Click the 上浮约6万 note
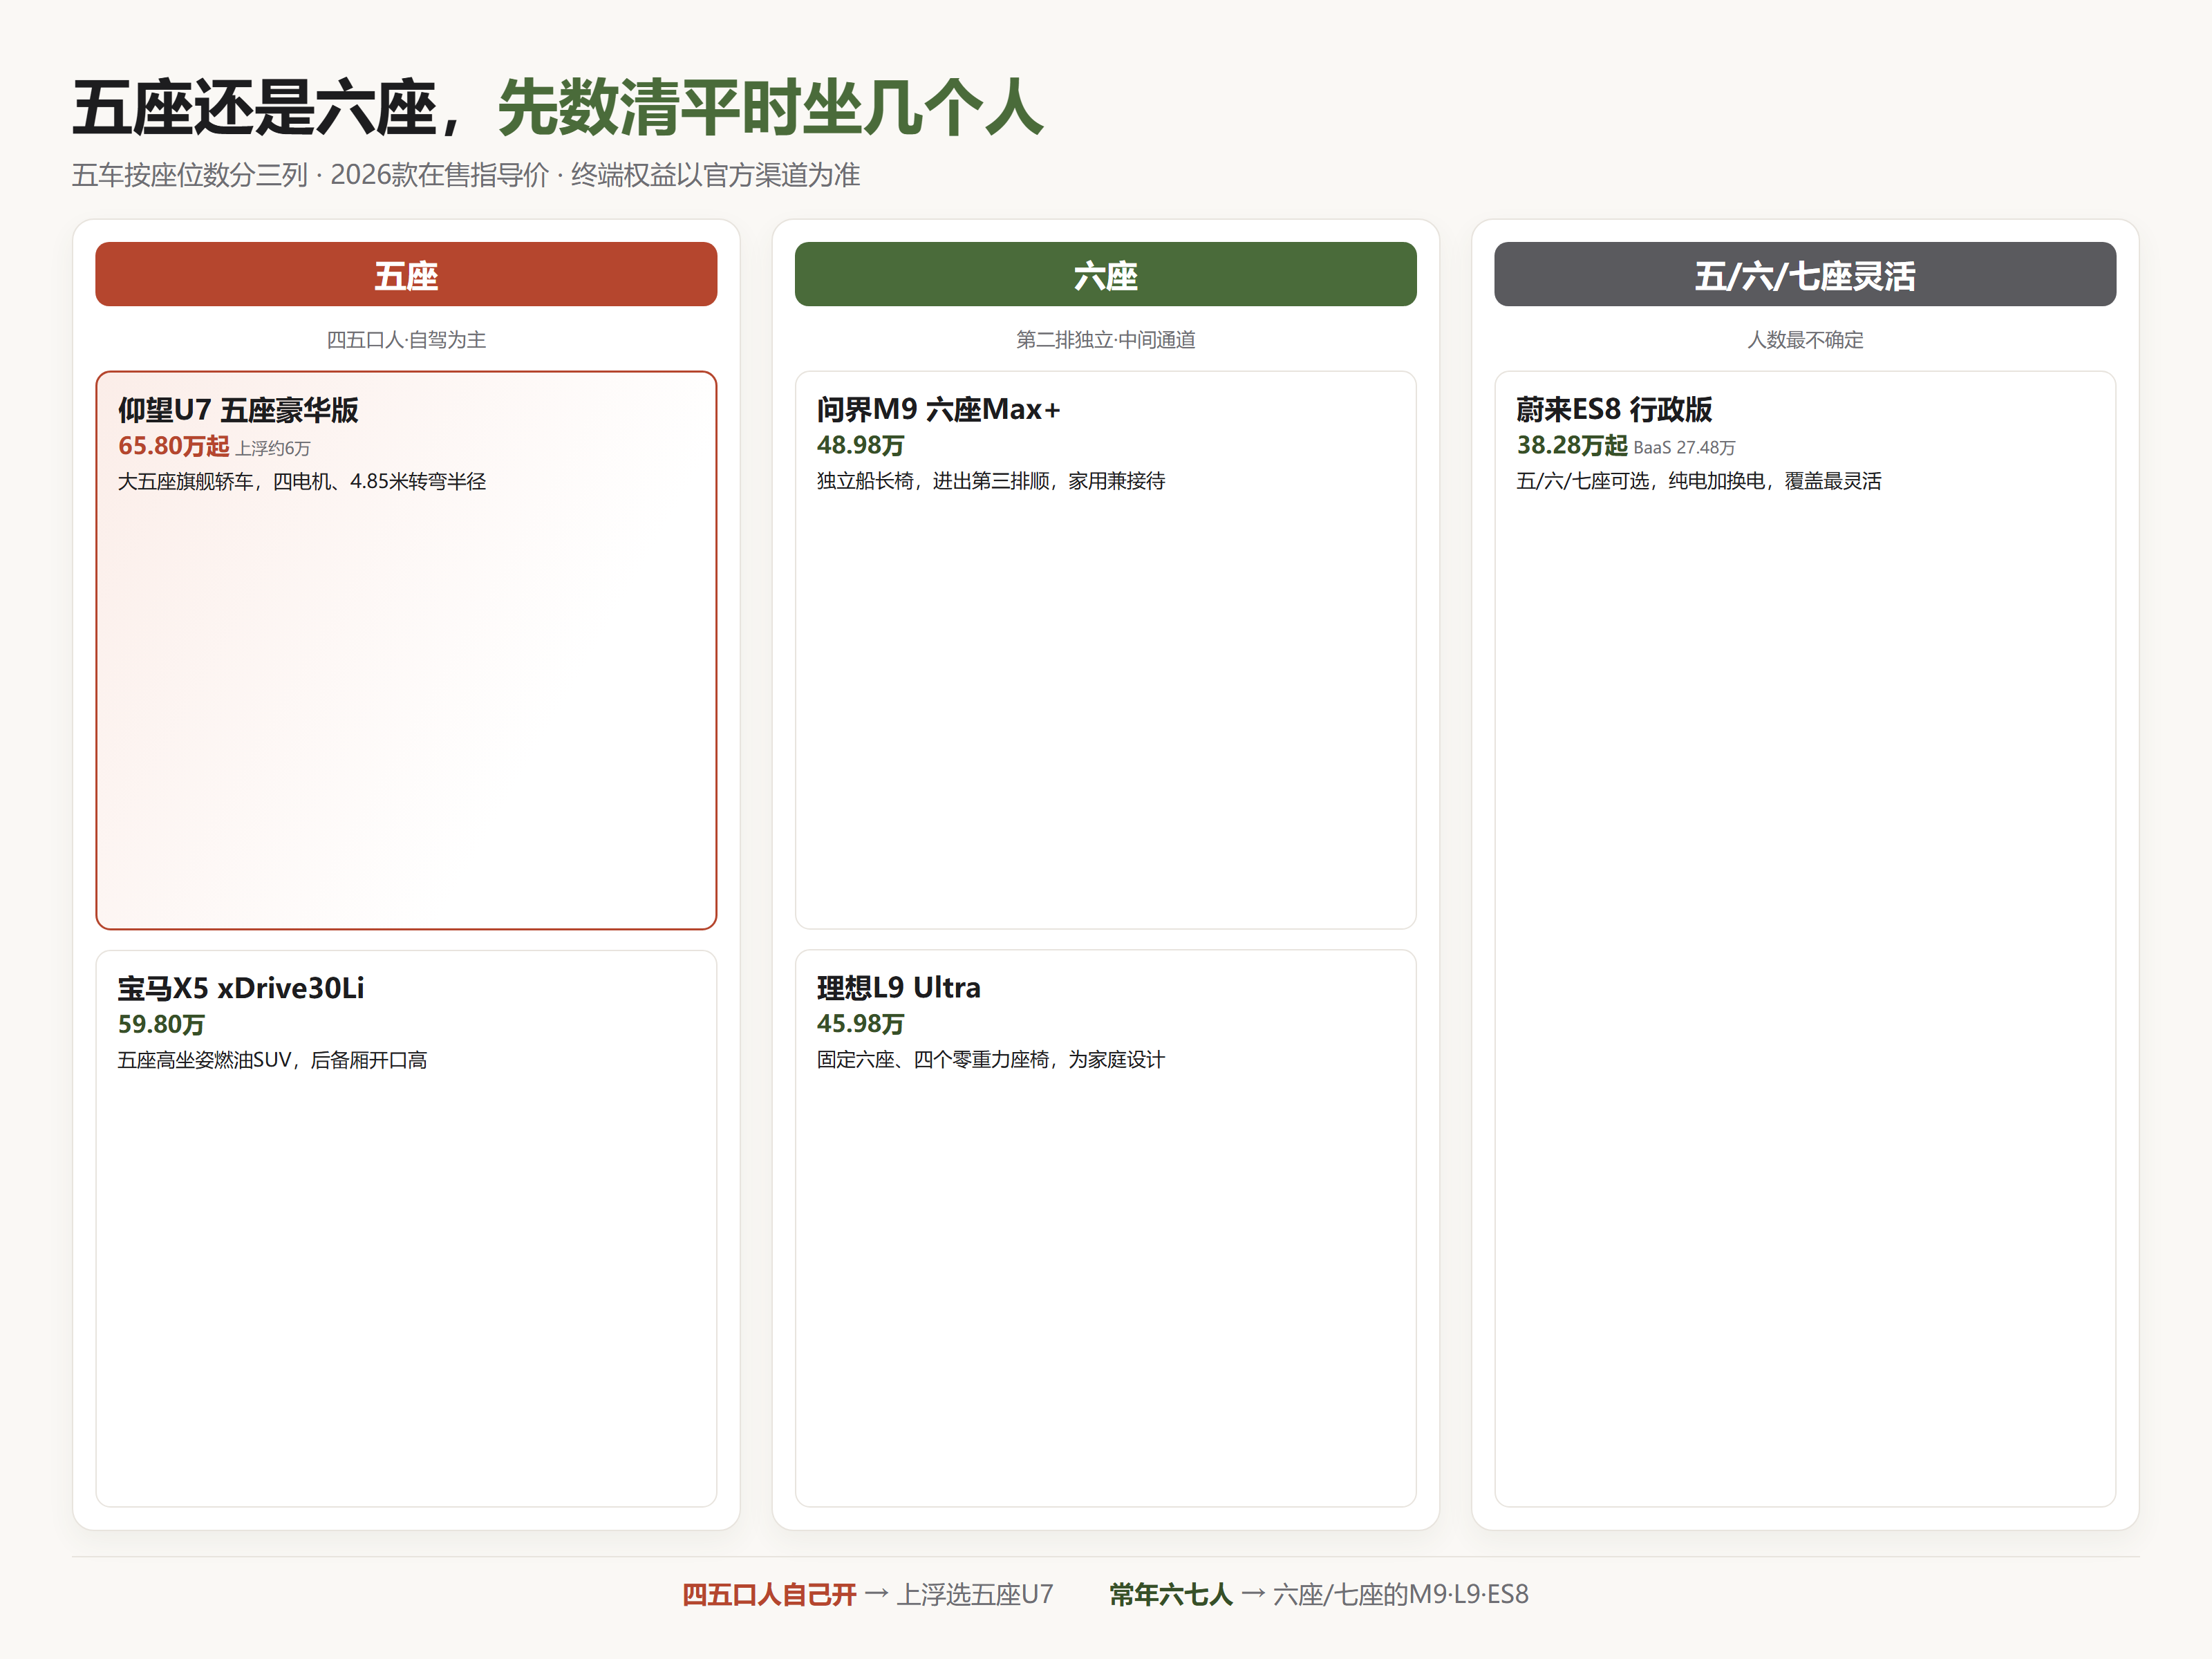The width and height of the screenshot is (2212, 1659). click(273, 448)
